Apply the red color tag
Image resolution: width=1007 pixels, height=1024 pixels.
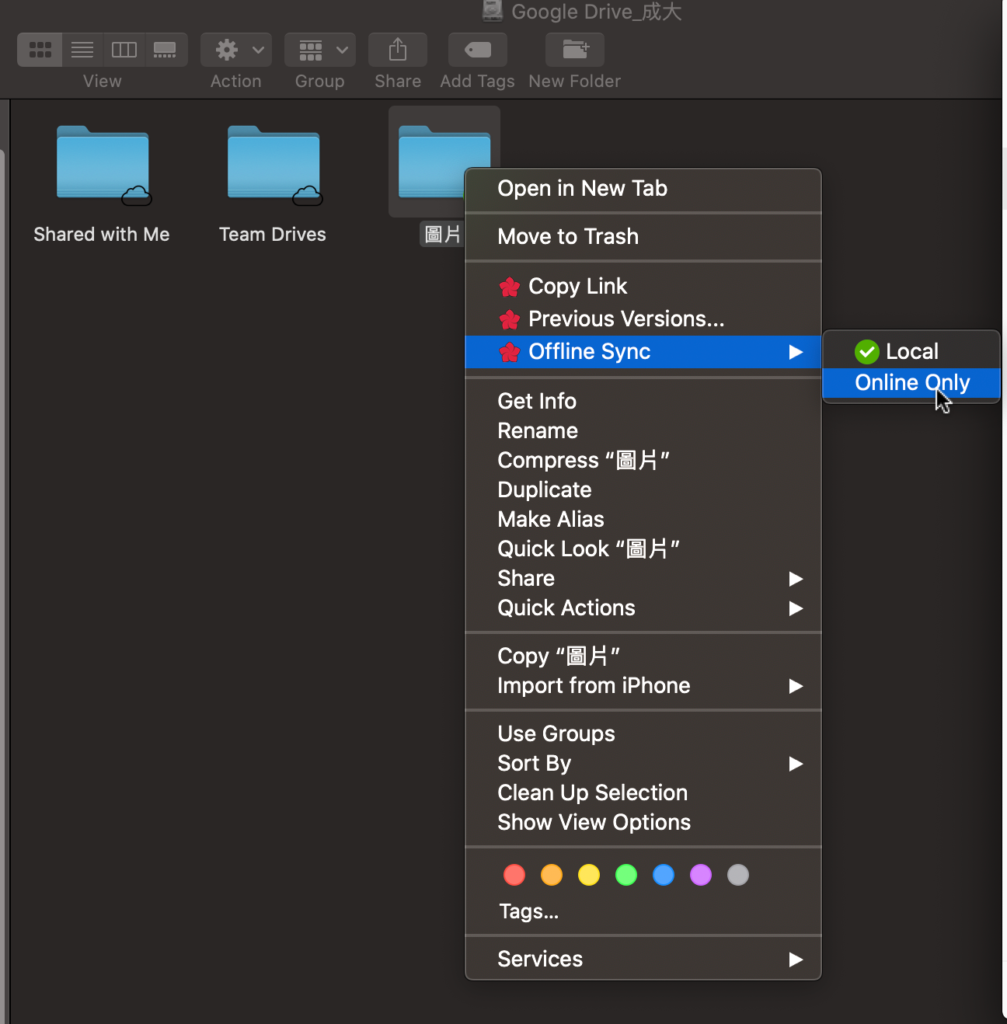[514, 876]
